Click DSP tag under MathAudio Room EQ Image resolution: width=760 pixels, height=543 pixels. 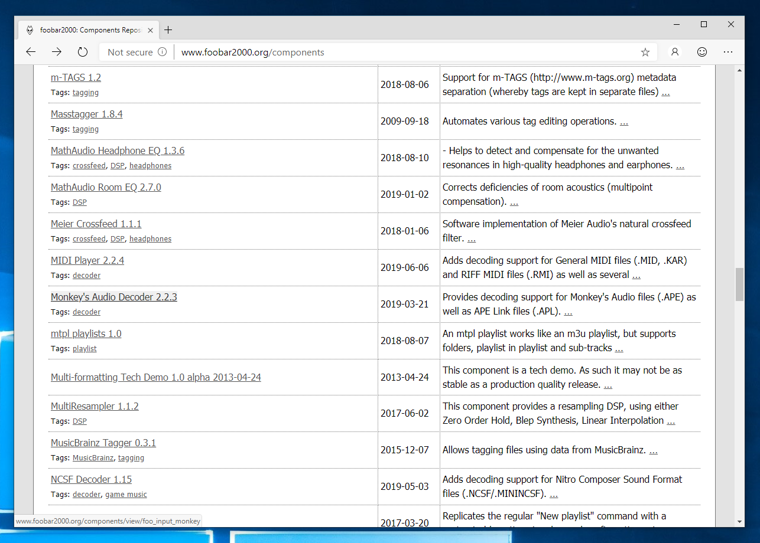79,202
